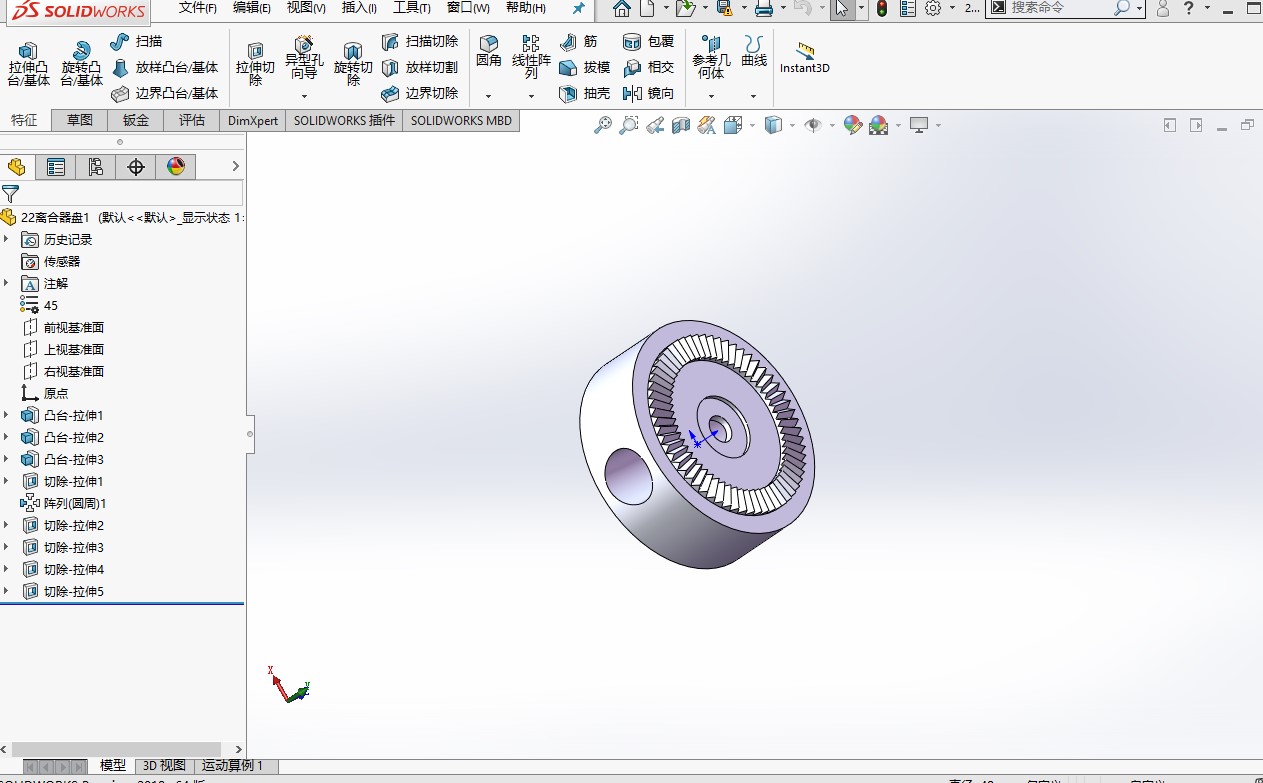This screenshot has width=1263, height=783.
Task: Choose the 拔模 draft tool
Action: point(584,67)
